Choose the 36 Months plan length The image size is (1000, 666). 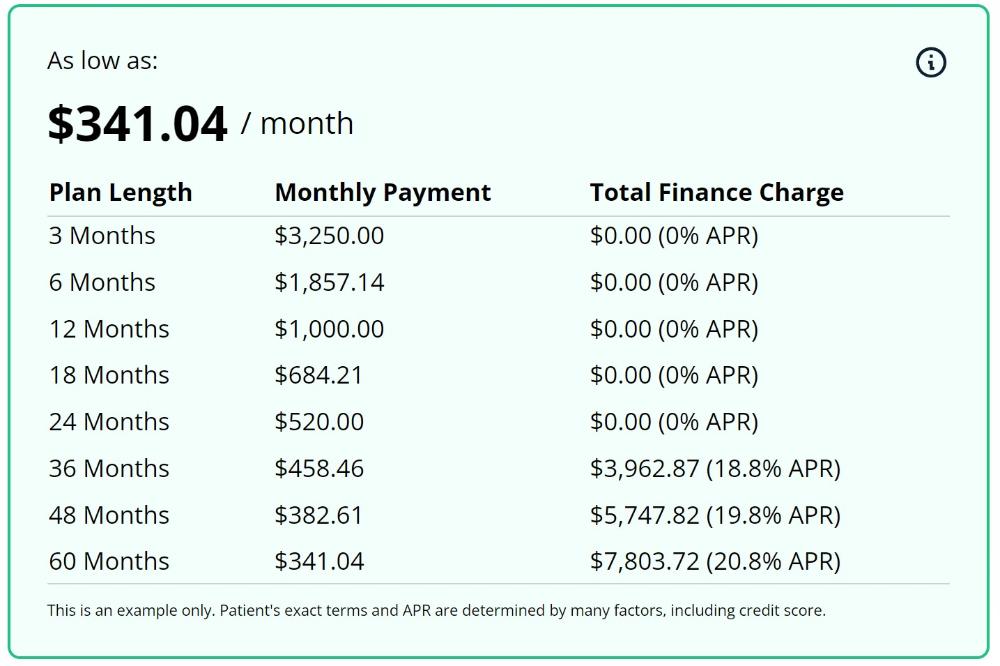(109, 468)
